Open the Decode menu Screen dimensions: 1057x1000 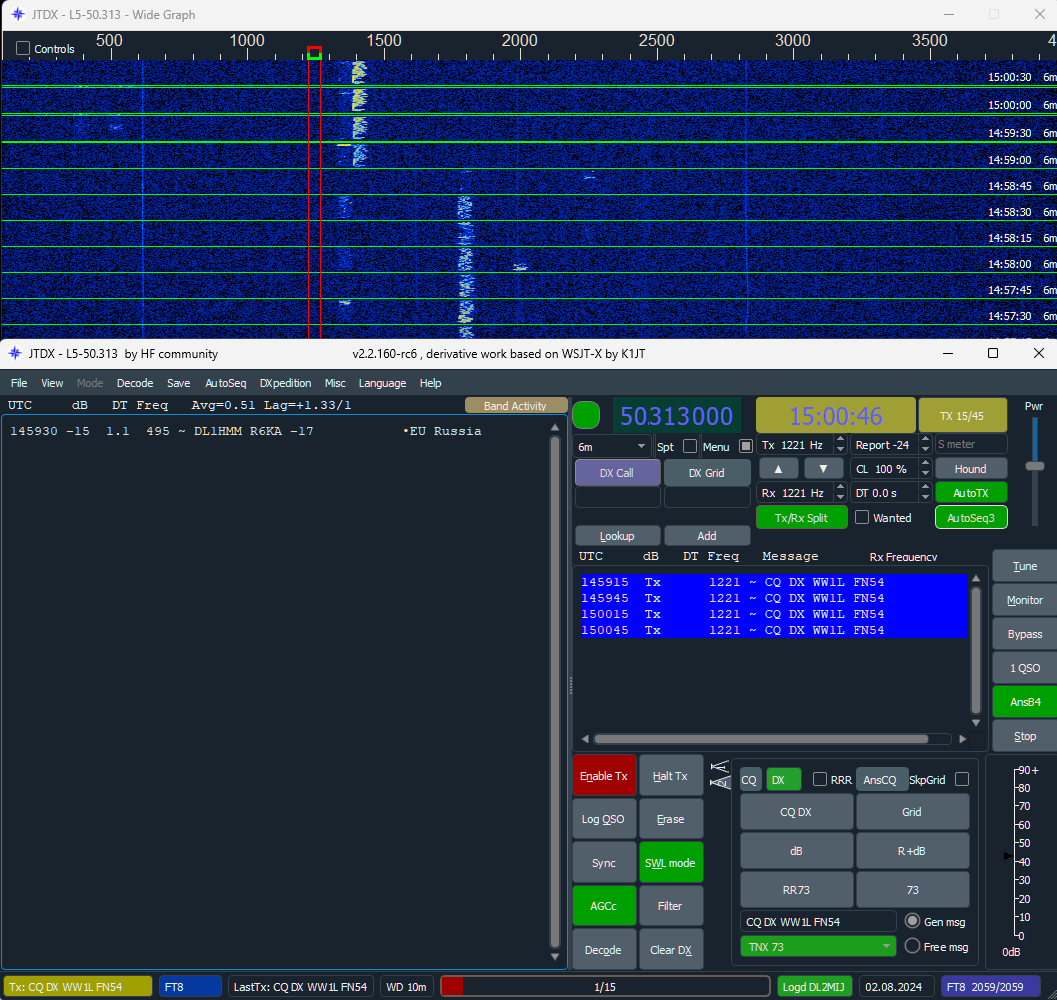[x=135, y=383]
